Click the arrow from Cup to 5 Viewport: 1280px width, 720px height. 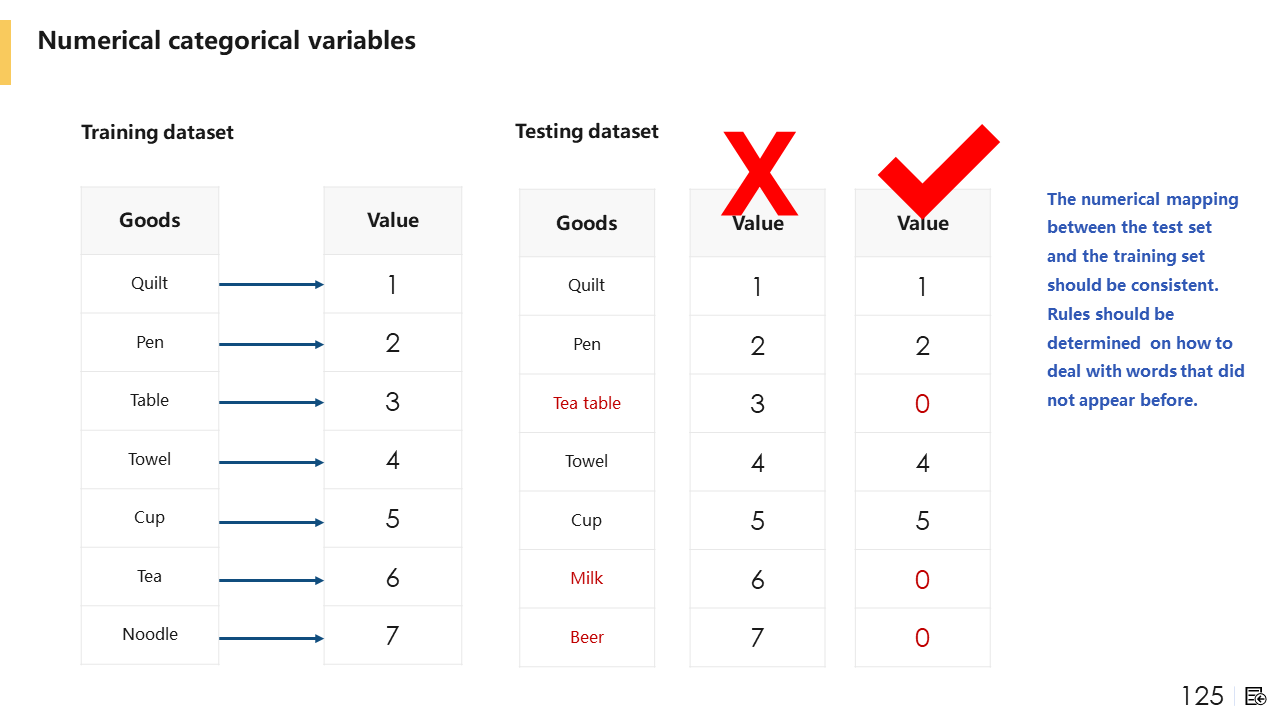[271, 522]
